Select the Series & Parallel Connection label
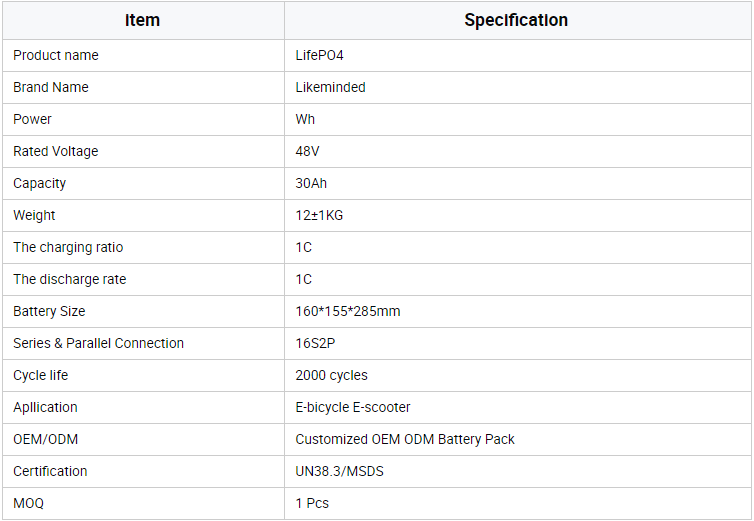The height and width of the screenshot is (521, 754). (x=98, y=343)
